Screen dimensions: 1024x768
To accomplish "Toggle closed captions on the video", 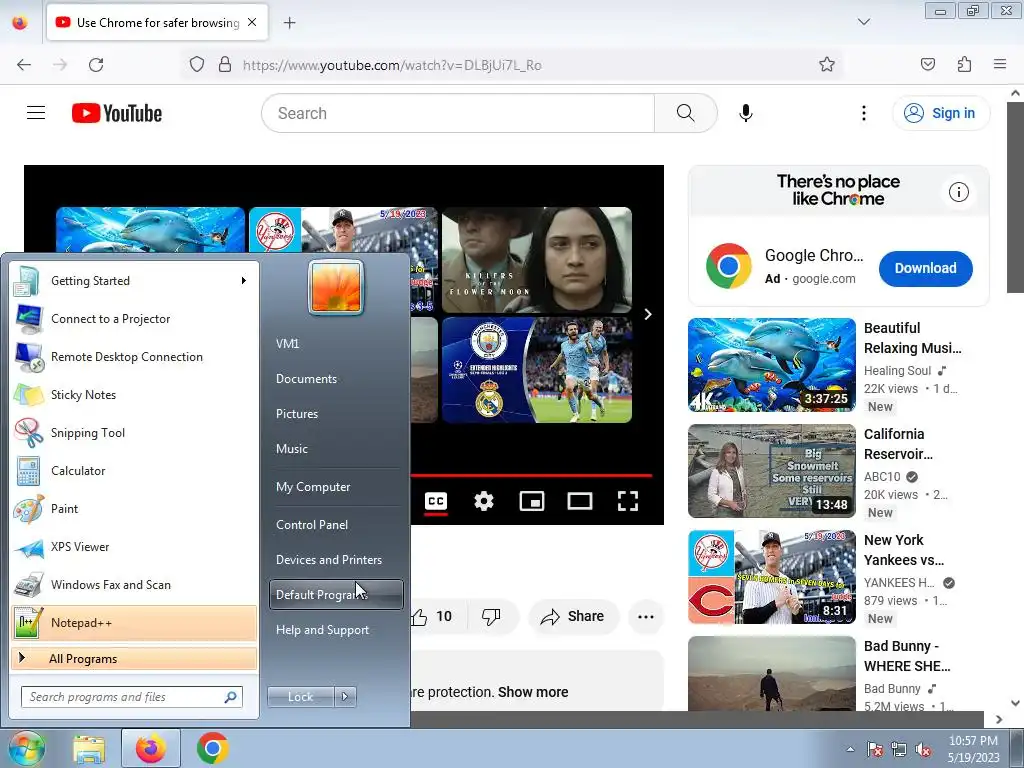I will pyautogui.click(x=436, y=501).
